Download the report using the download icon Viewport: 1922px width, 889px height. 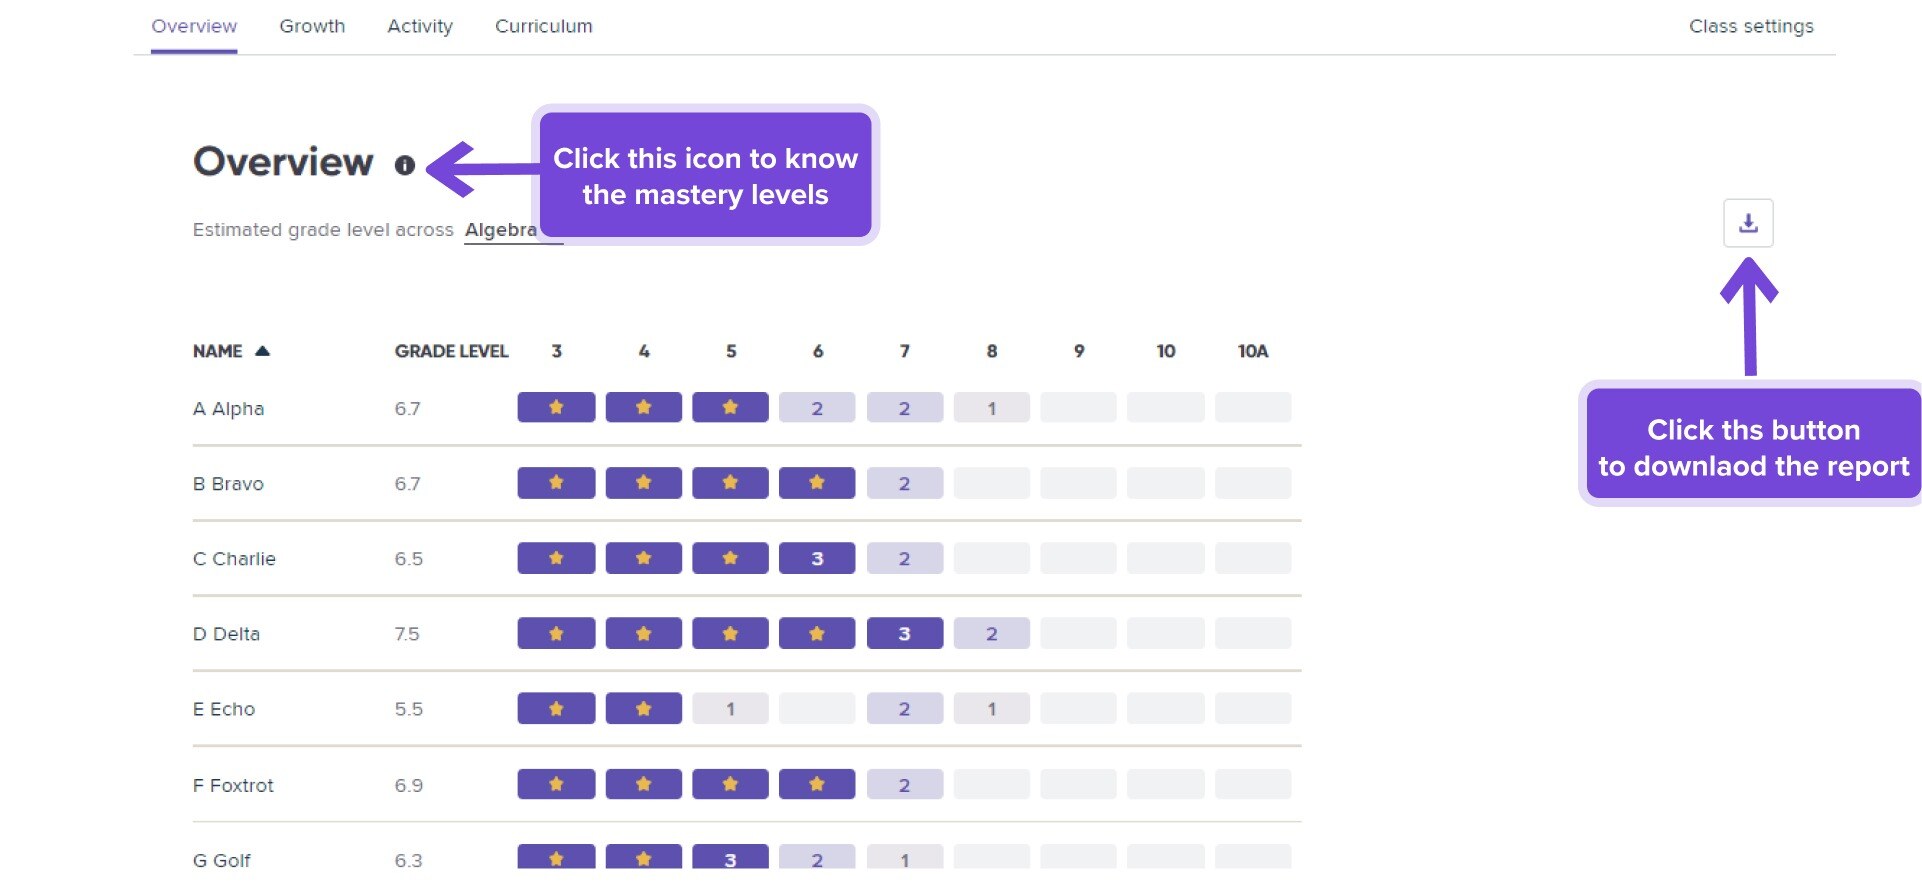pos(1748,223)
